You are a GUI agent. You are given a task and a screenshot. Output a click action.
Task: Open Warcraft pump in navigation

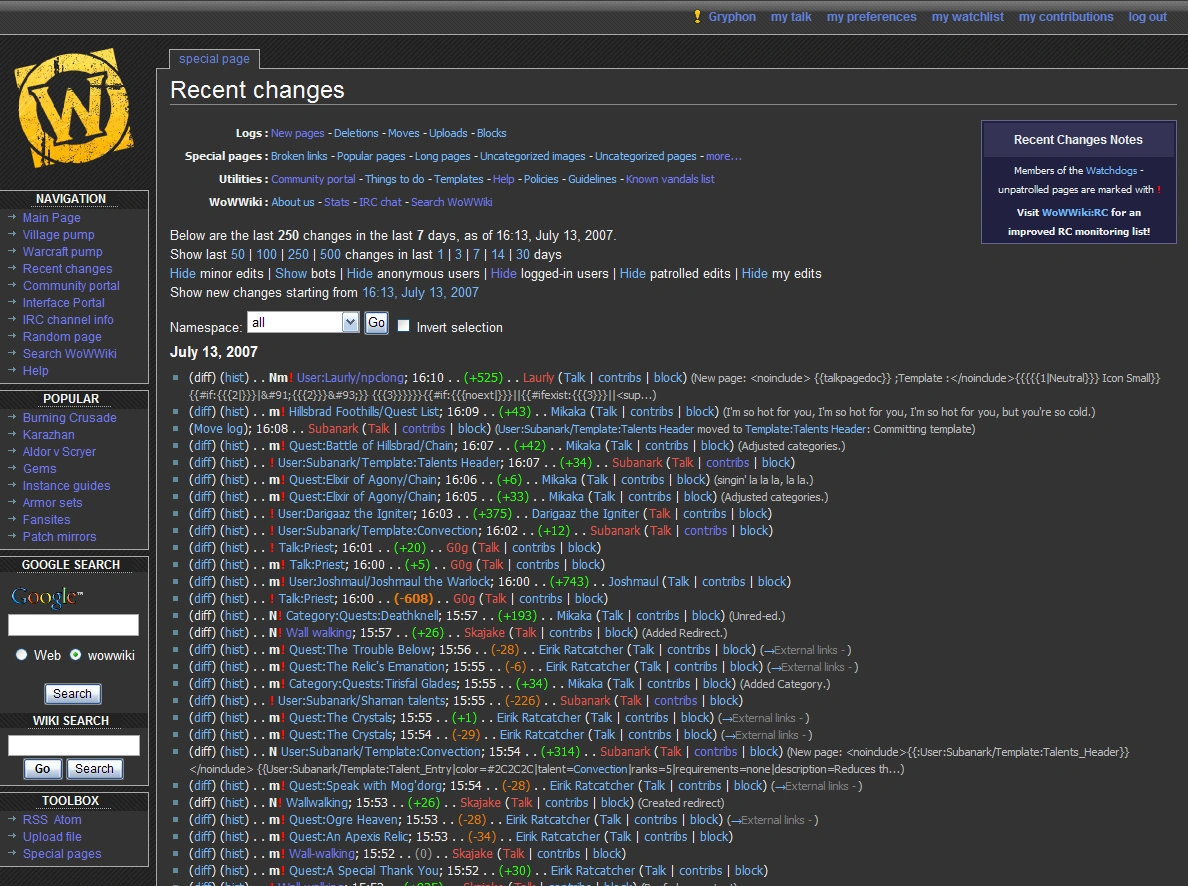point(62,252)
